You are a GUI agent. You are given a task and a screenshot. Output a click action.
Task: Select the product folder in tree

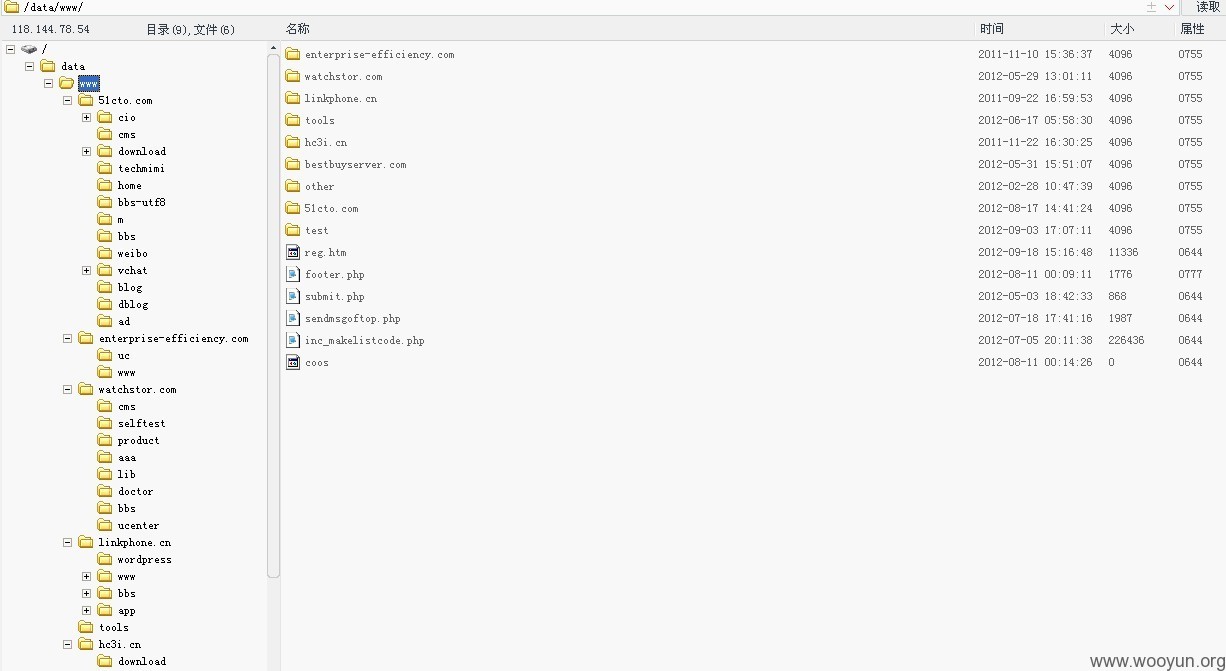tap(138, 440)
